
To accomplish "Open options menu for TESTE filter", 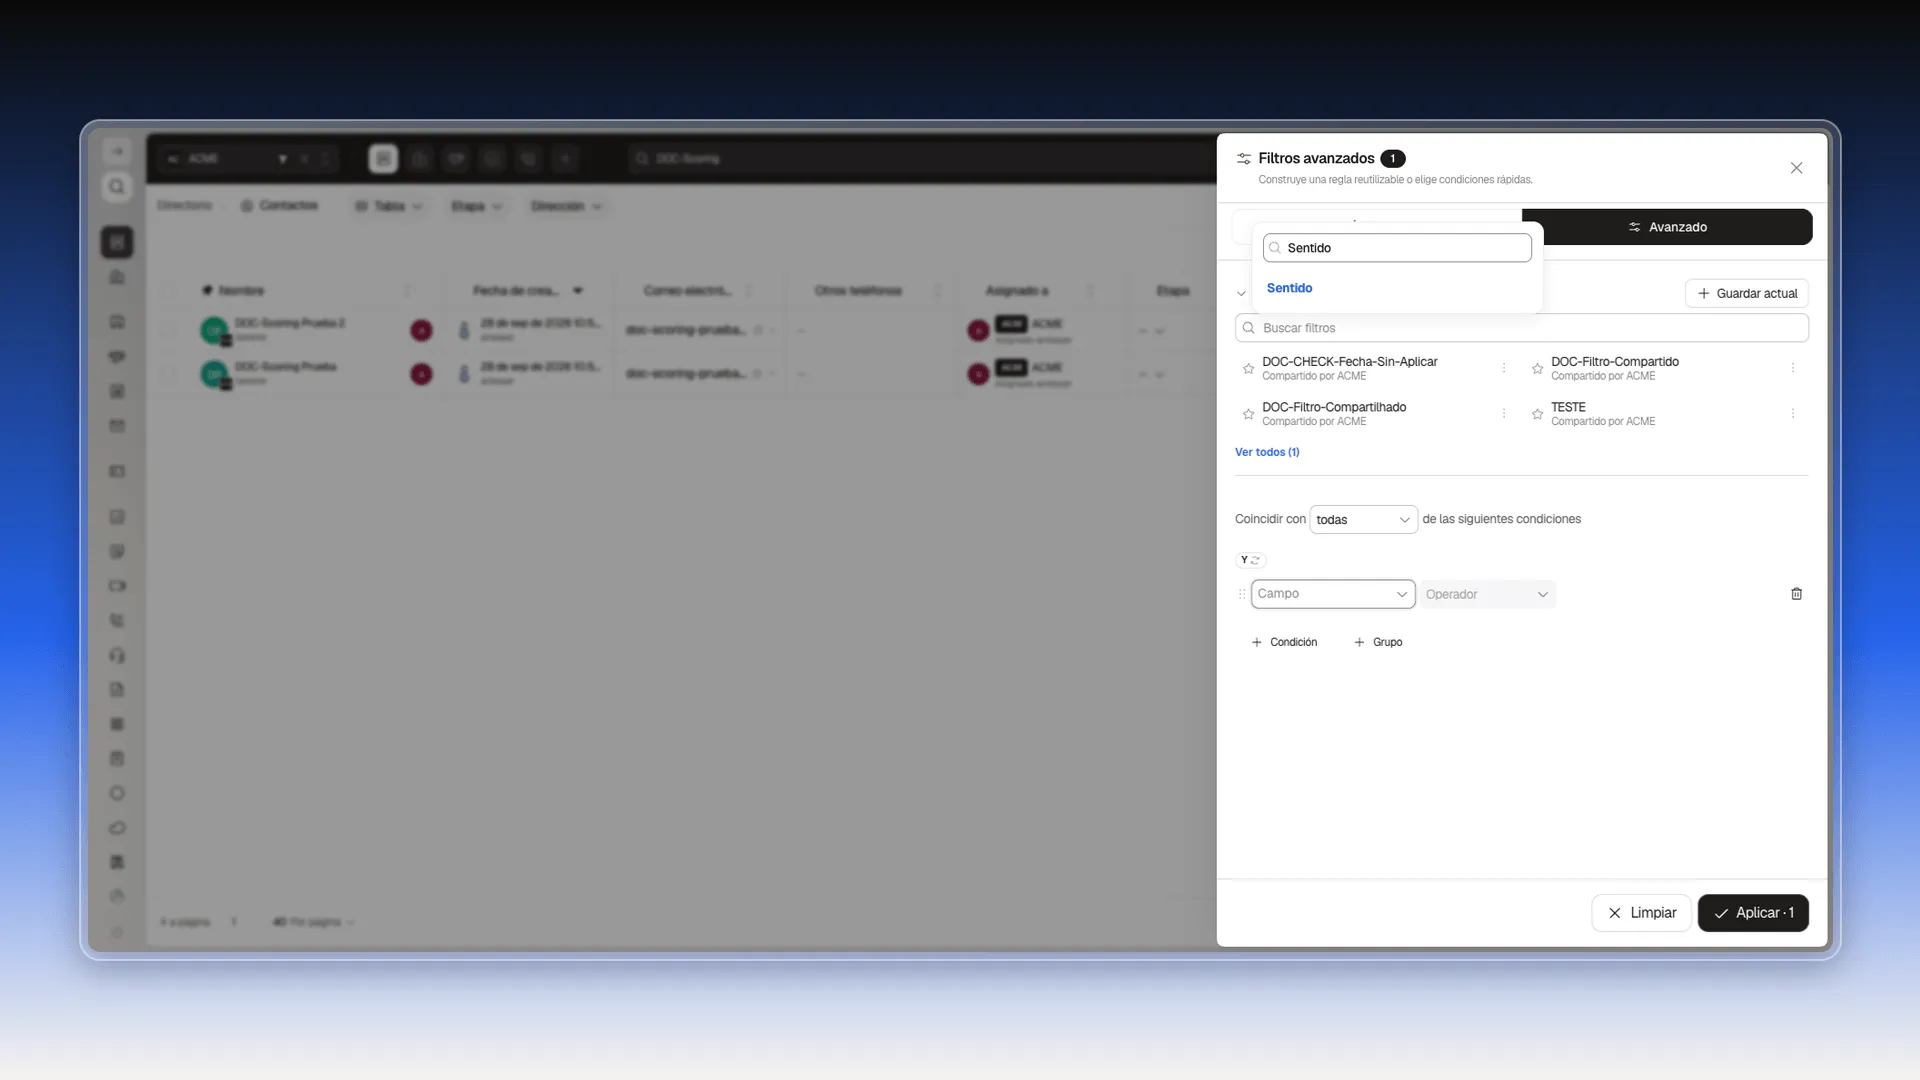I will pos(1792,413).
